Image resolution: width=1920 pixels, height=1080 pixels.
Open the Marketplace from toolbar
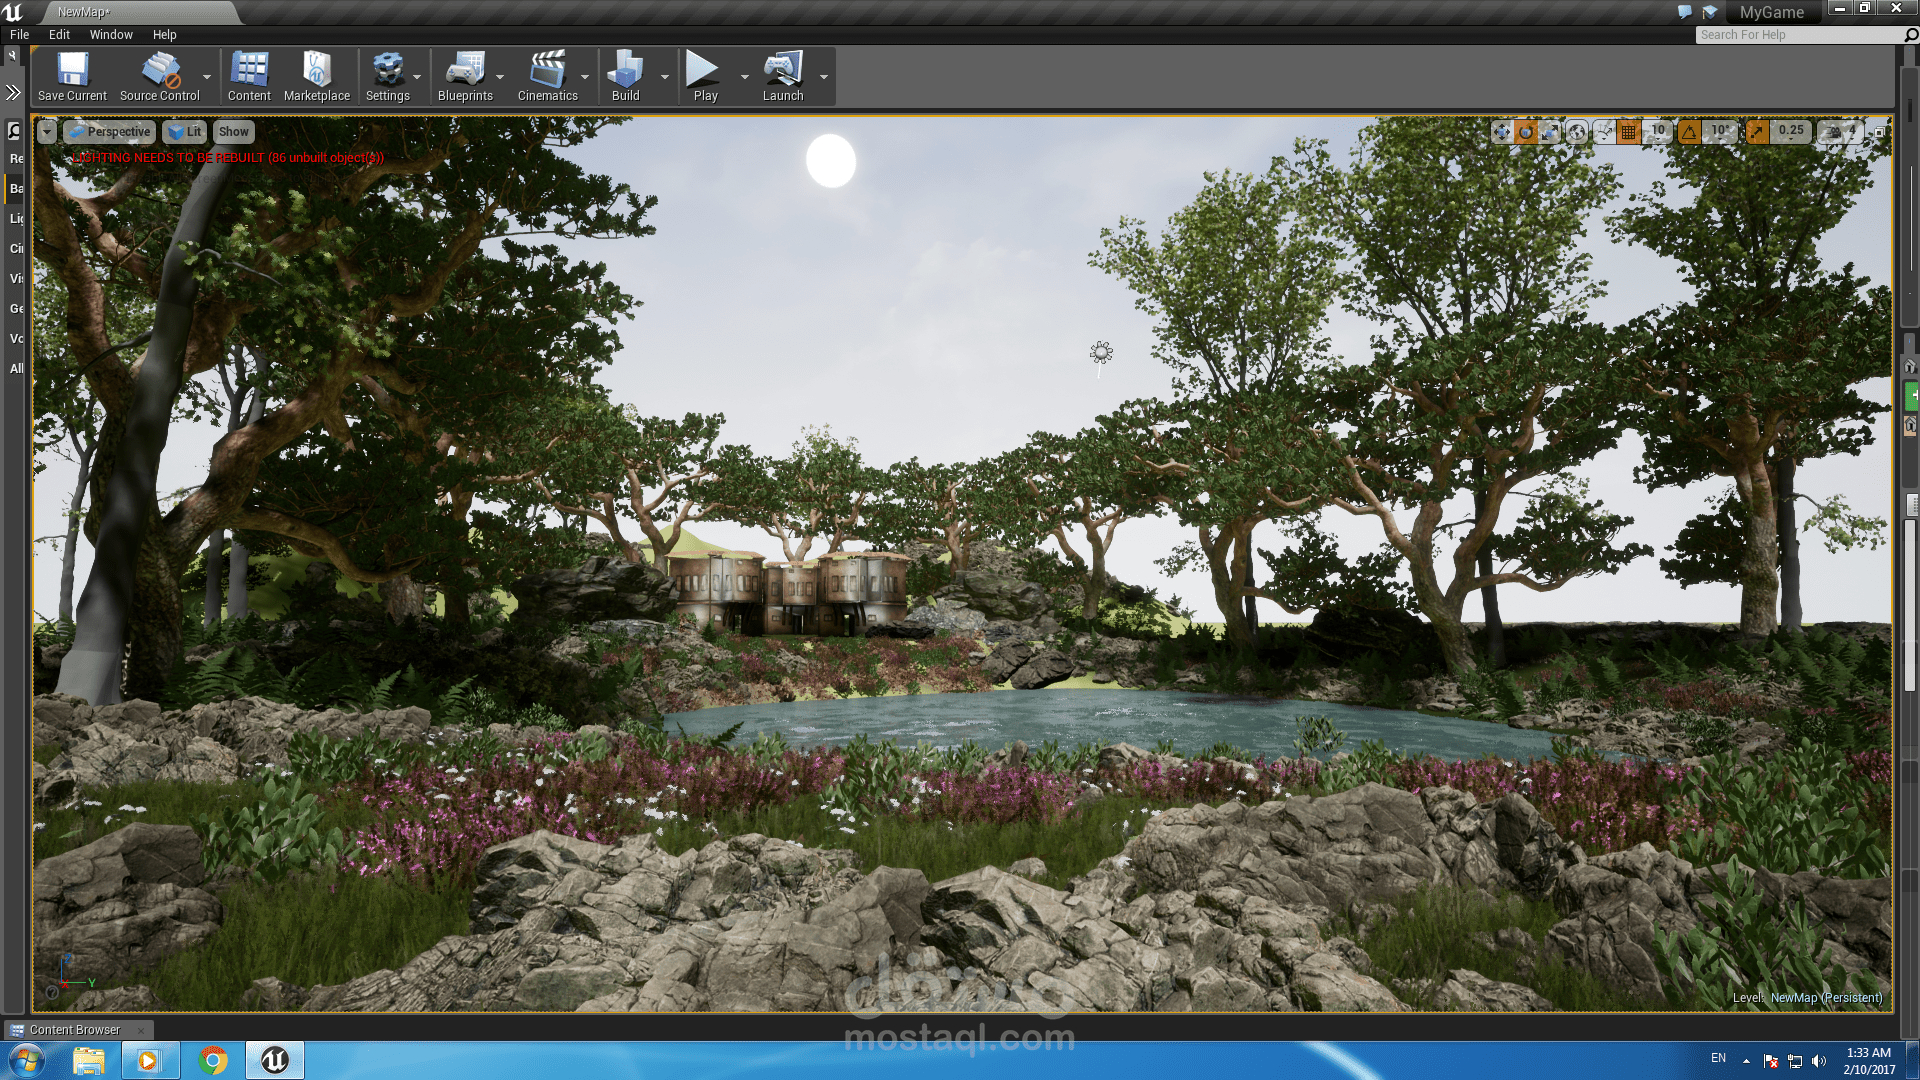(x=316, y=77)
